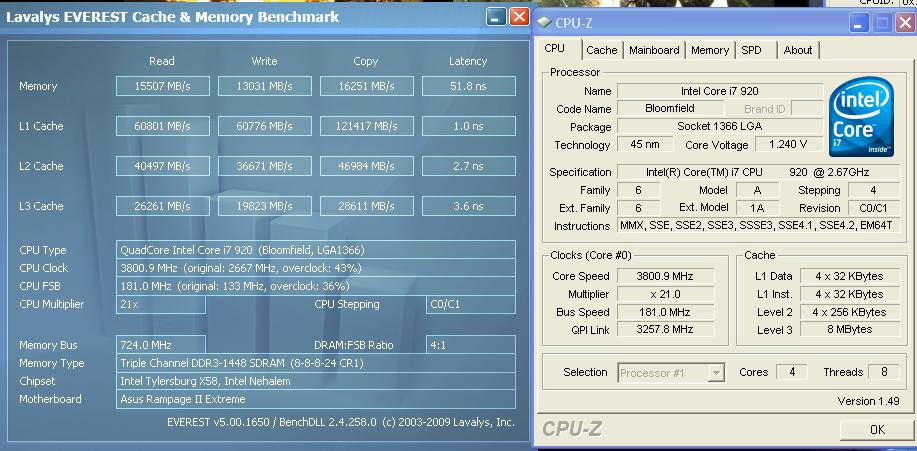Click the Instructions field in CPU-Z
This screenshot has height=451, width=917.
[x=759, y=226]
